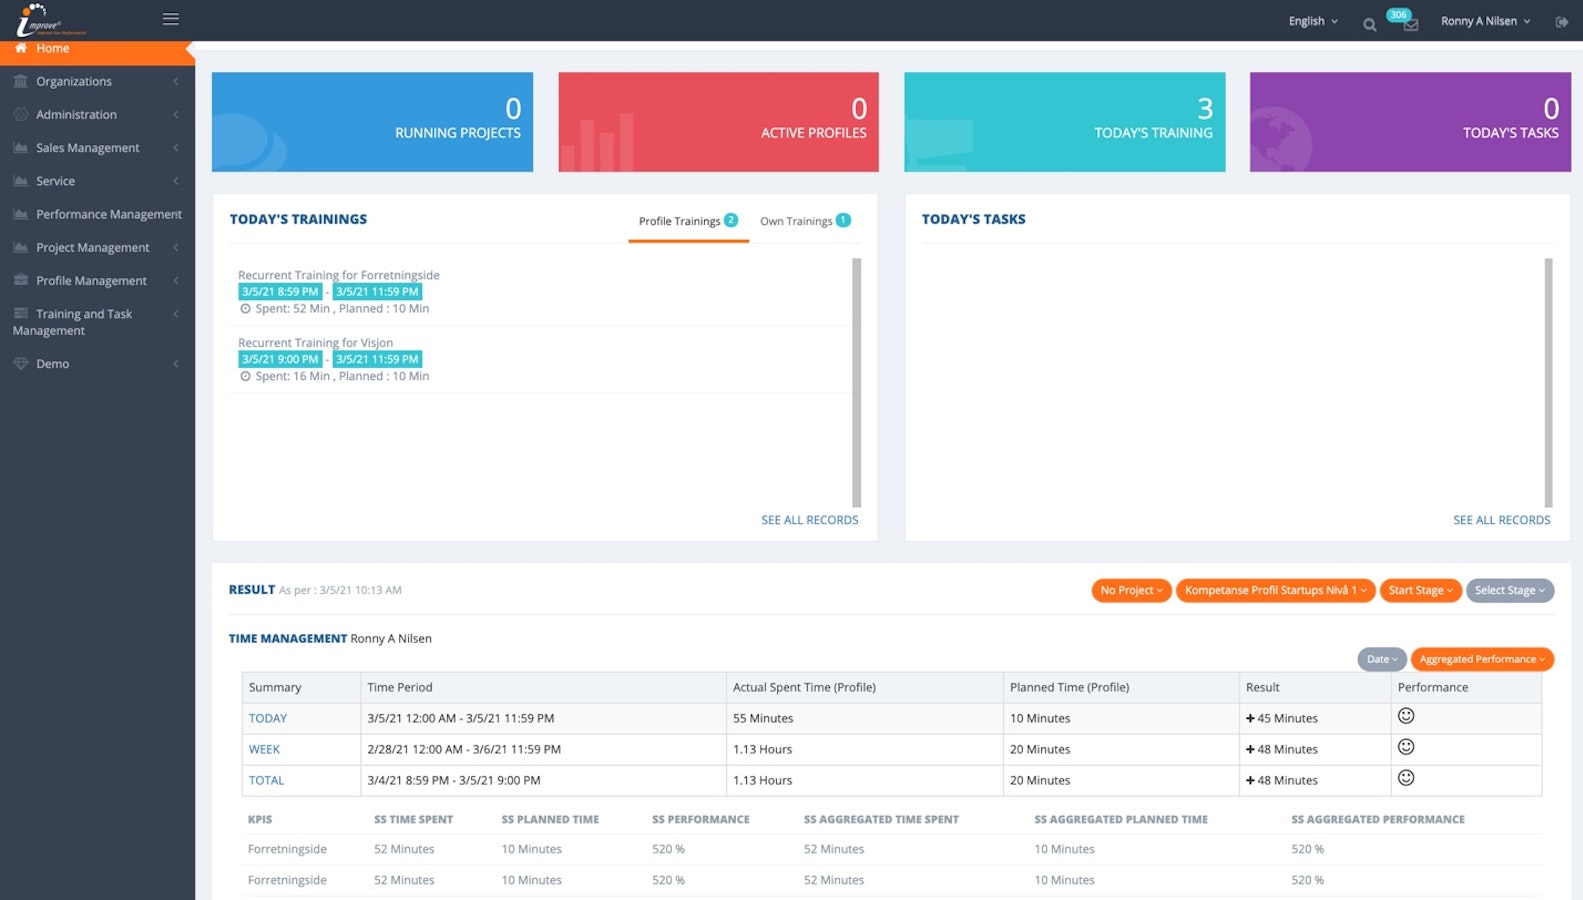Screen dimensions: 1583x900
Task: Click the logout icon in top bar
Action: coord(1561,22)
